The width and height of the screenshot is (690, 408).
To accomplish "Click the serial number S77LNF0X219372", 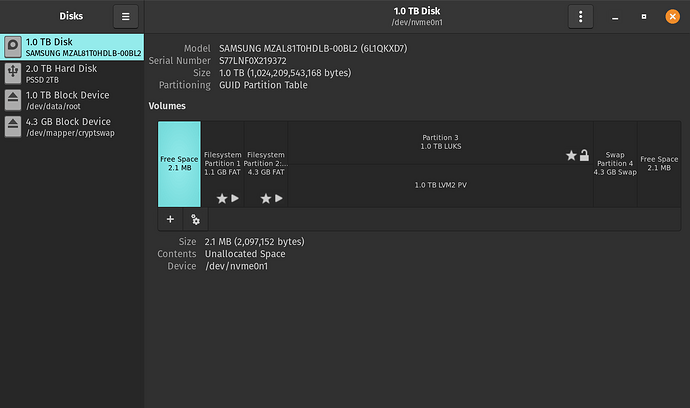I will pos(253,61).
